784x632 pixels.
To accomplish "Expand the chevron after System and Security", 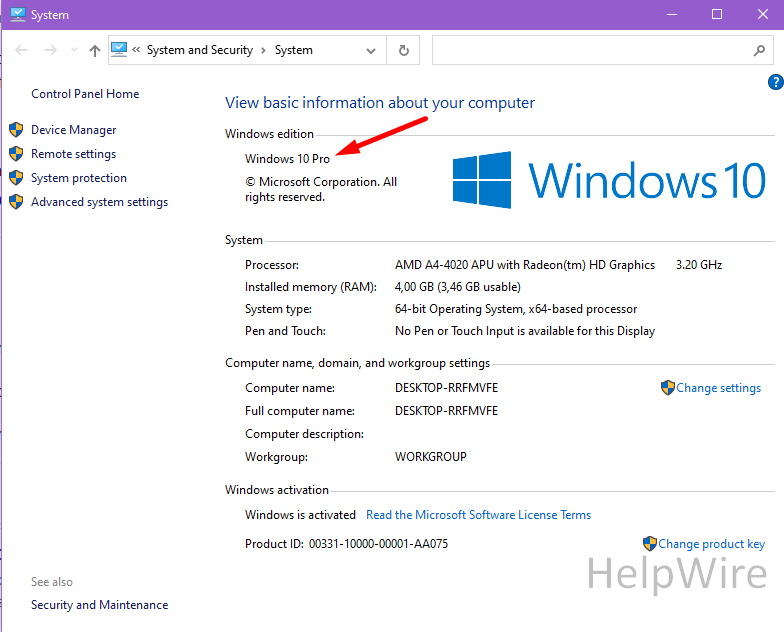I will 263,50.
